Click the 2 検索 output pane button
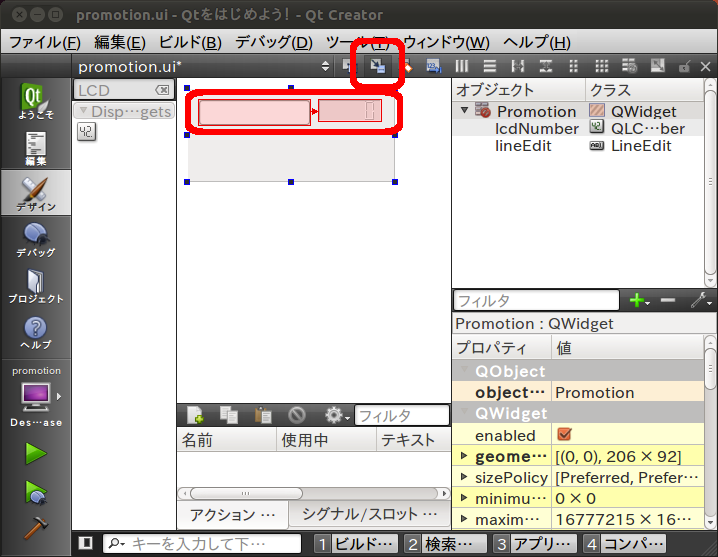718x557 pixels. click(444, 543)
